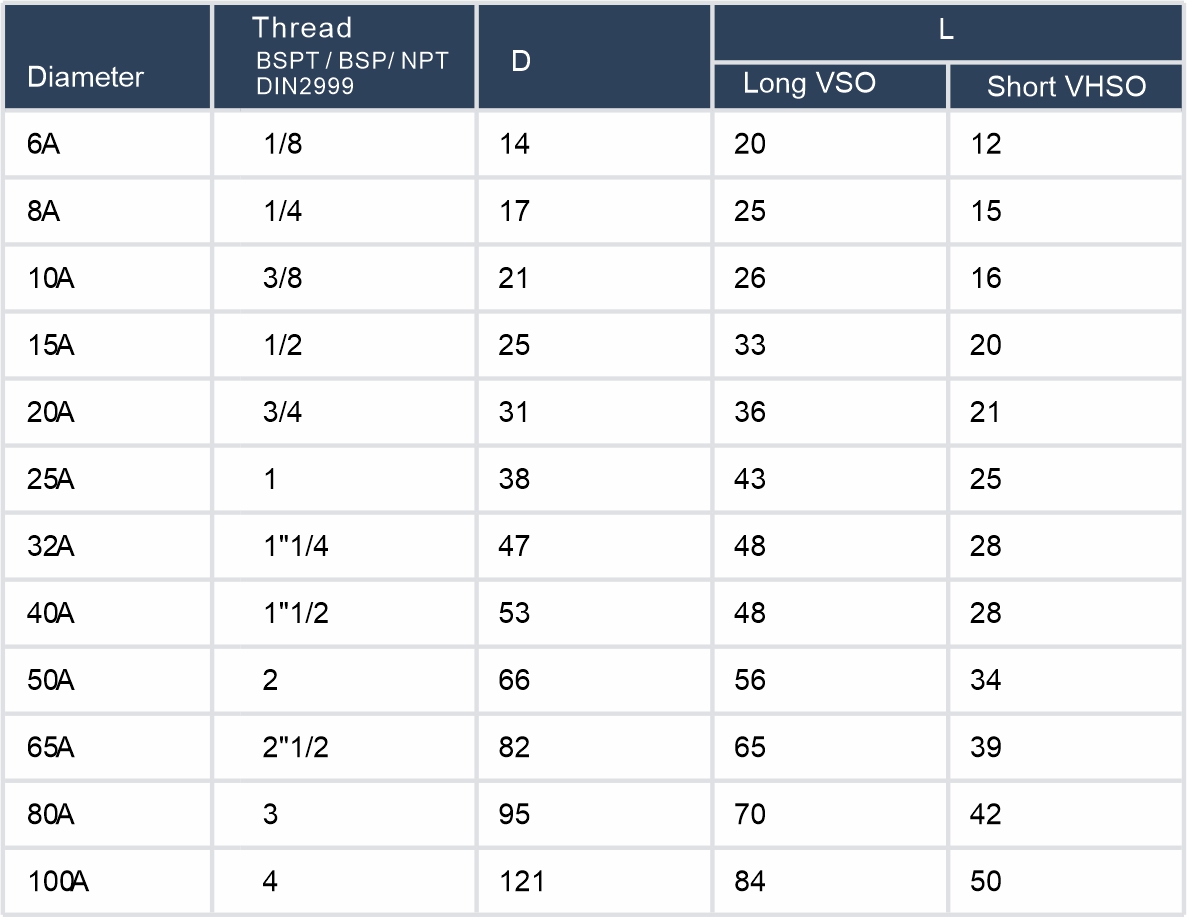Click the L header cell
This screenshot has height=917, width=1187.
[946, 30]
